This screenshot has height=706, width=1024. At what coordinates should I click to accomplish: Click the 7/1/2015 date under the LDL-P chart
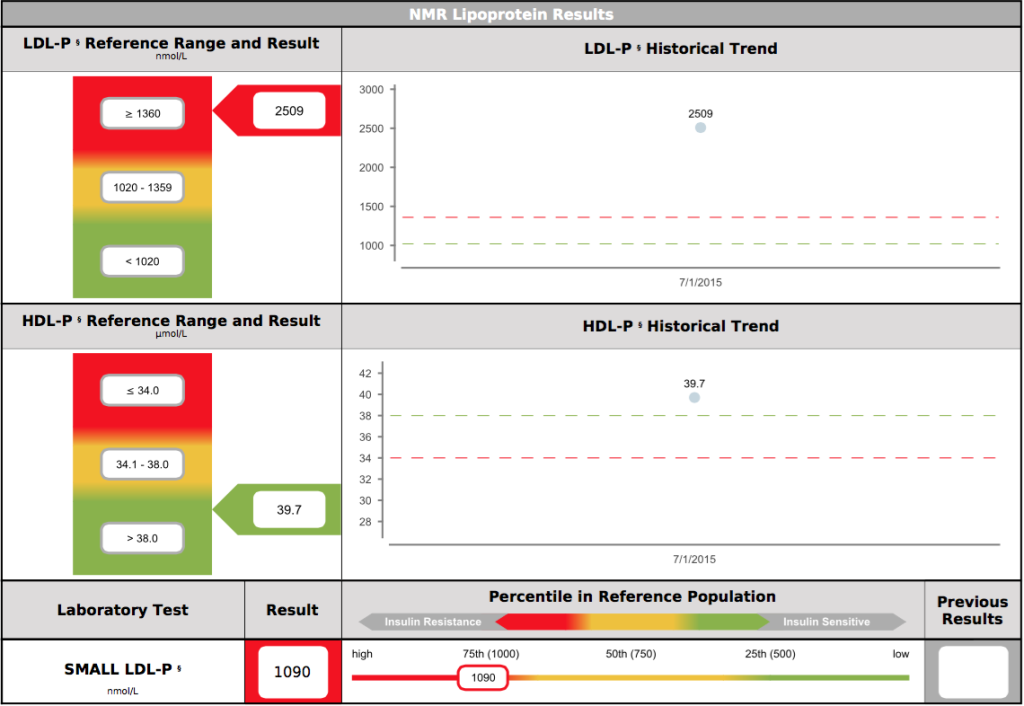click(x=700, y=282)
